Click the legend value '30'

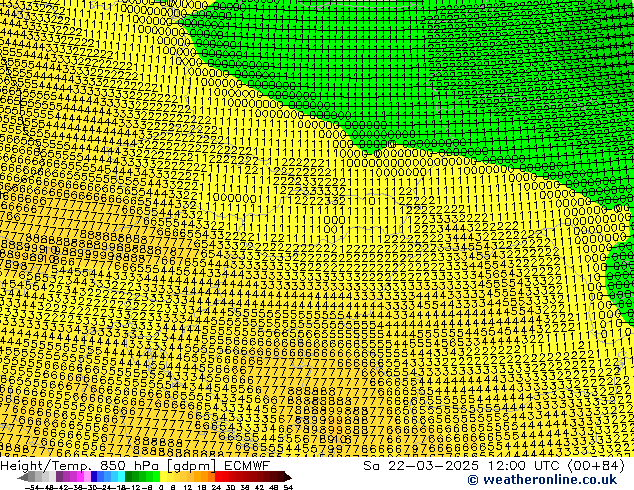230,487
